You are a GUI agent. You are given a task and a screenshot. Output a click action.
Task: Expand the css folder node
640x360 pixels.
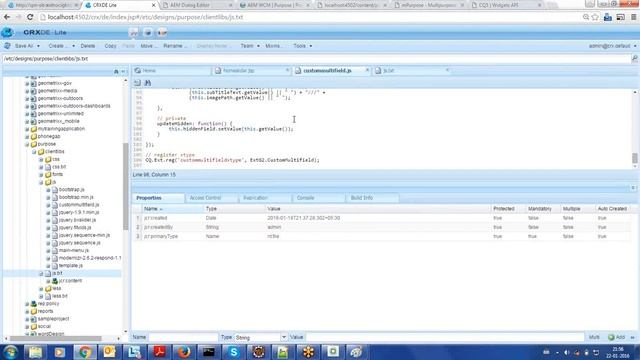[x=41, y=159]
